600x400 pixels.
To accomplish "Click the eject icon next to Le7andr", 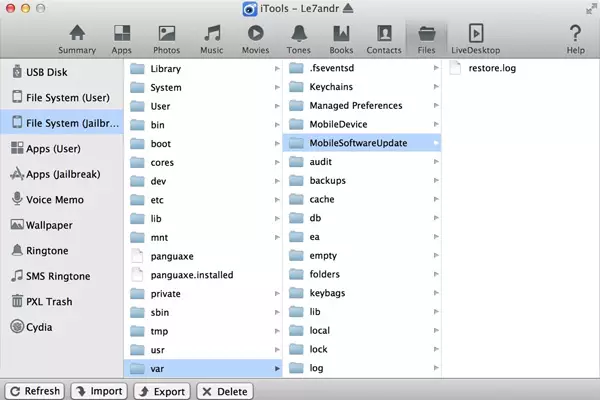I will pyautogui.click(x=348, y=8).
